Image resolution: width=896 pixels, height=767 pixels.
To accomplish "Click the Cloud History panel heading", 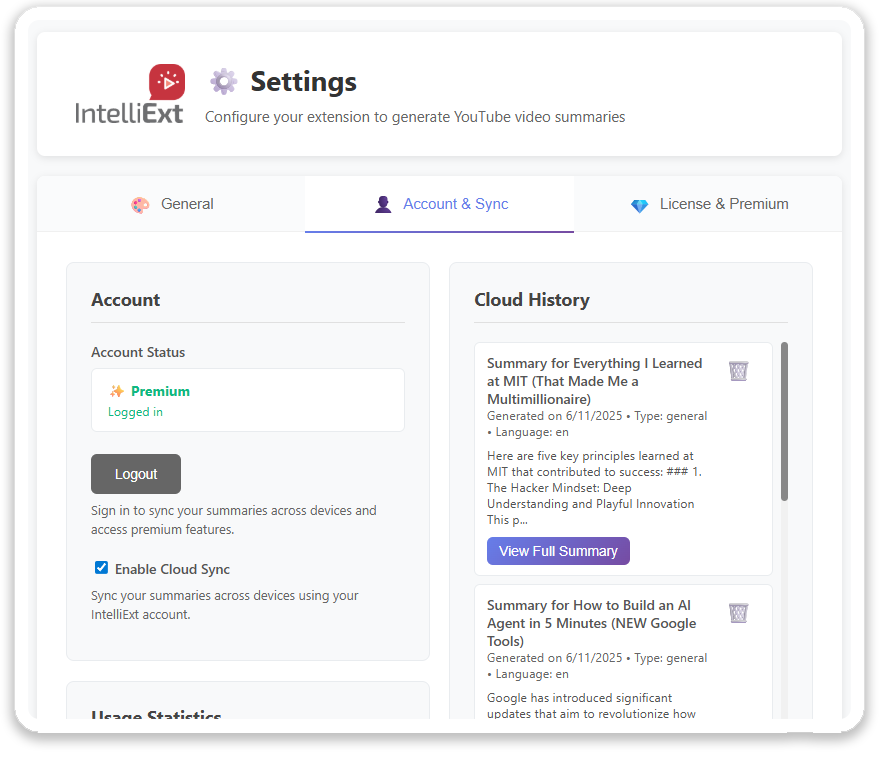I will click(531, 300).
